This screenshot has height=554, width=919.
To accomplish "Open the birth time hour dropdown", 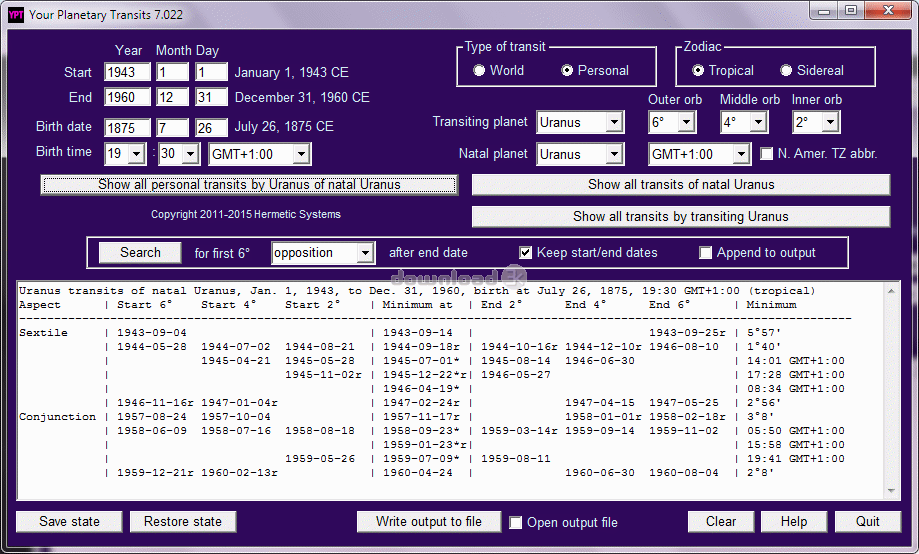I will 136,154.
